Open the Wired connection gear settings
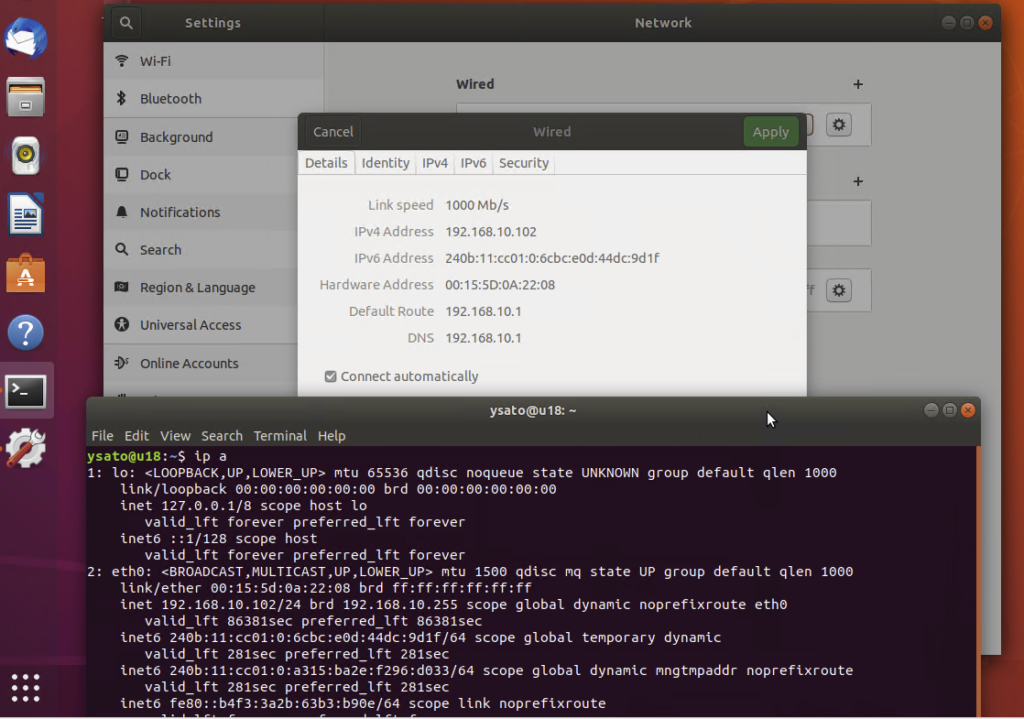1024x719 pixels. pos(839,125)
